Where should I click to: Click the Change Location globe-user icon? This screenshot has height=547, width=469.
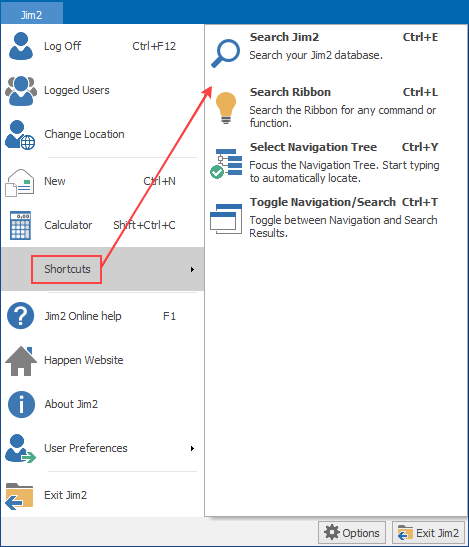tap(20, 135)
